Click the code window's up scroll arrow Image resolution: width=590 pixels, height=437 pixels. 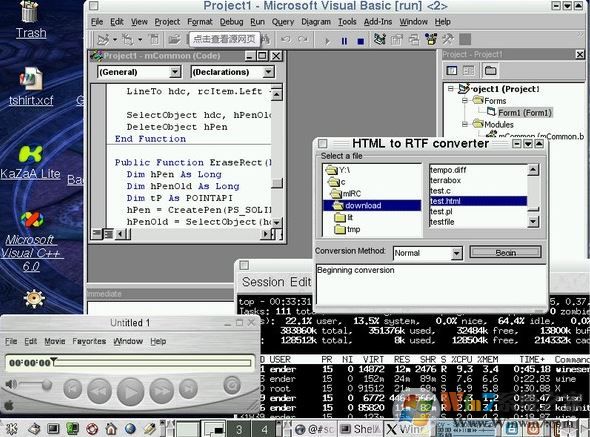pos(277,94)
